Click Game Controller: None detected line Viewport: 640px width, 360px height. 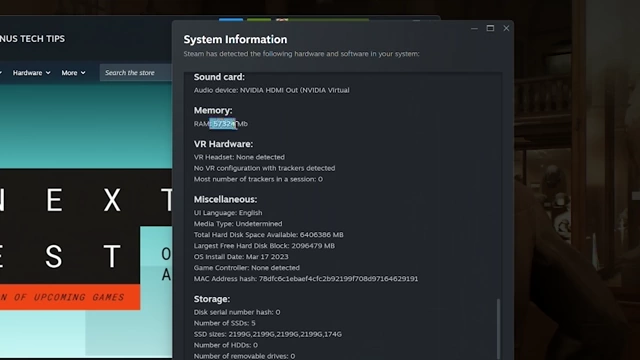(247, 268)
